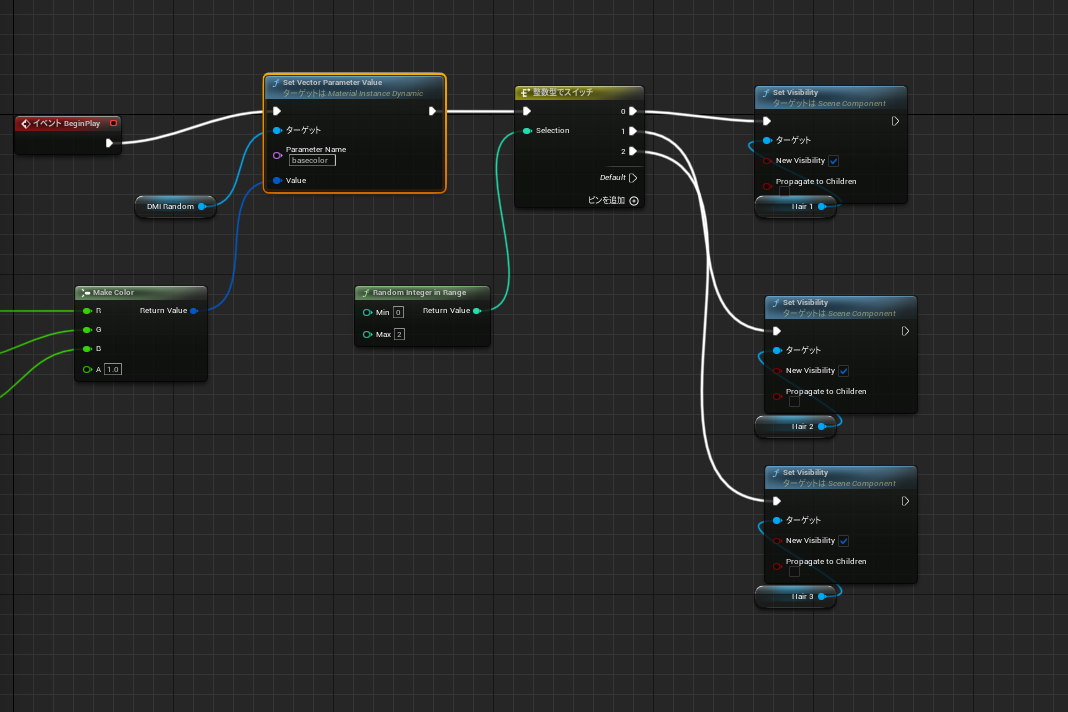The image size is (1068, 712).
Task: Click the Hair 3 variable output pin
Action: point(822,597)
